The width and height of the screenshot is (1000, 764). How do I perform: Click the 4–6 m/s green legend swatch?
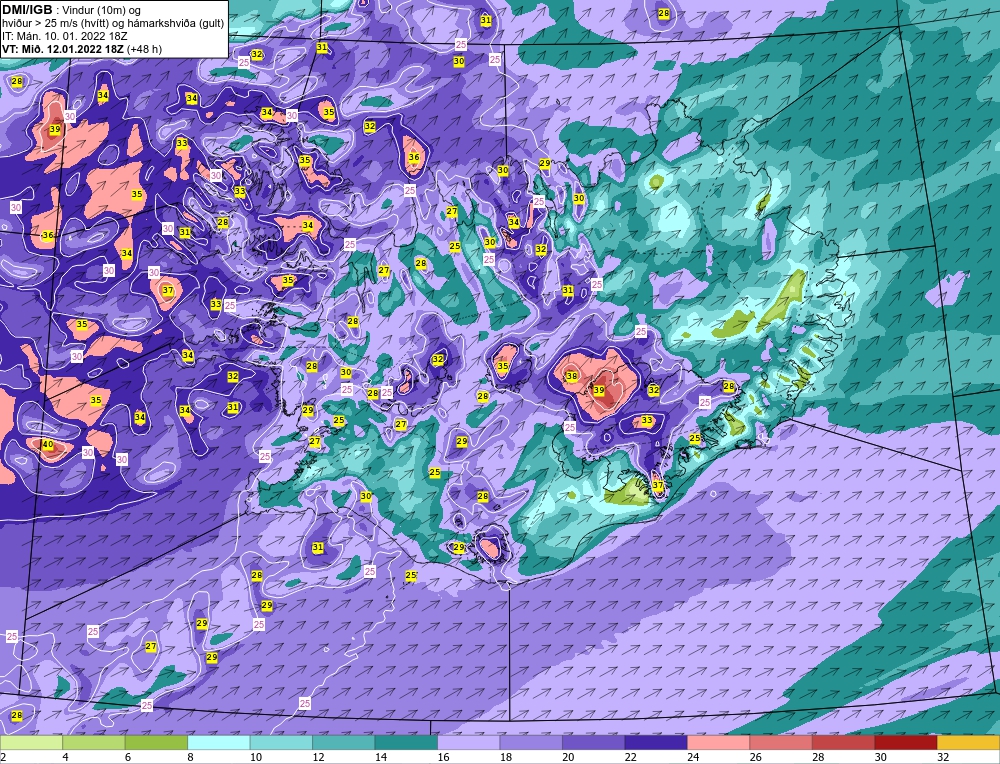click(x=94, y=743)
